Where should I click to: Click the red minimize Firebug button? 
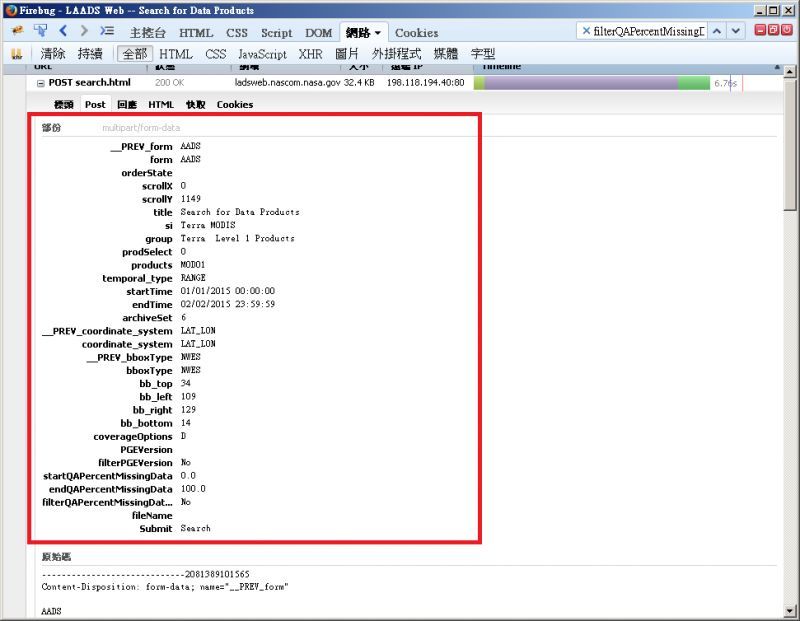click(759, 32)
